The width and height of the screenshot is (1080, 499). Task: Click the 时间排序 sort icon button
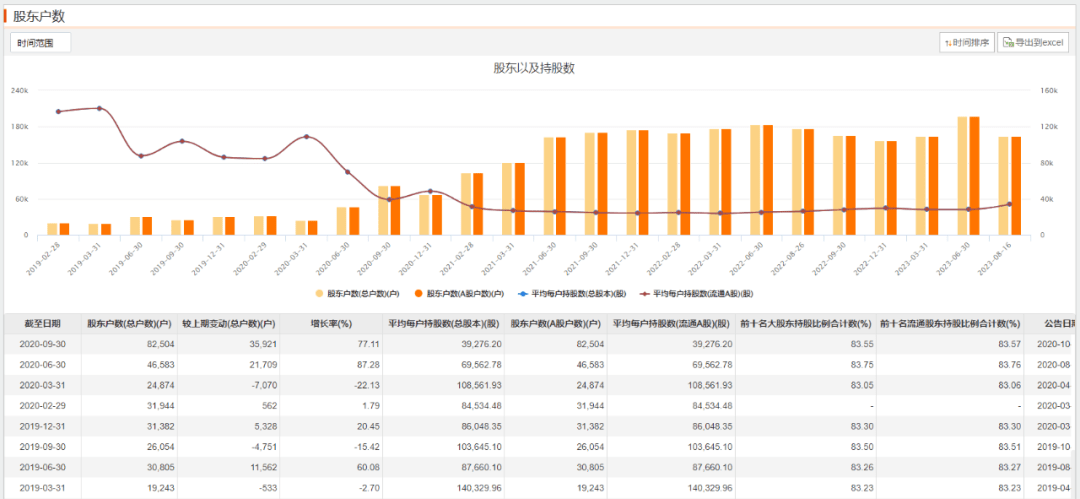967,43
